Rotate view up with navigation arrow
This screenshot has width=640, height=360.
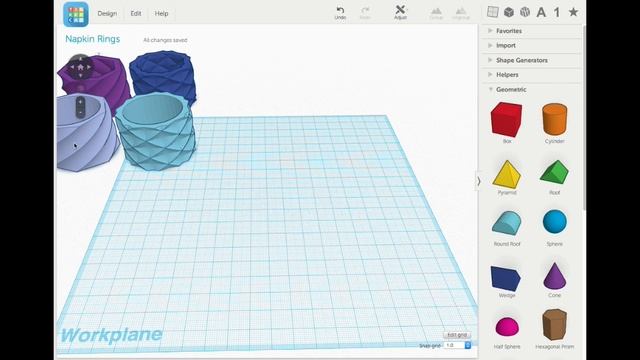[x=80, y=59]
